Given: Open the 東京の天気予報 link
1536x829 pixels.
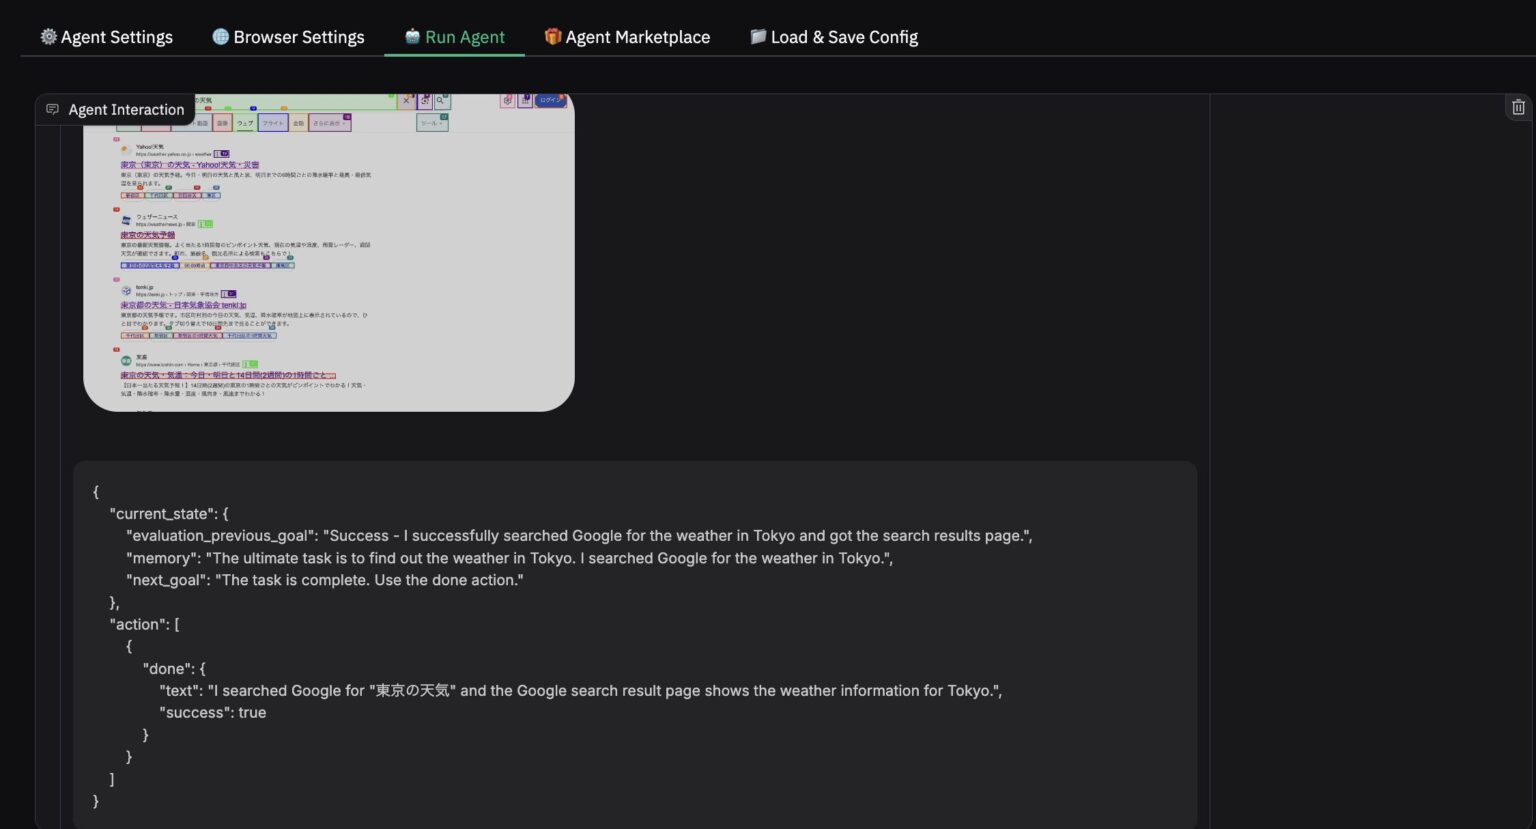Looking at the screenshot, I should pos(147,234).
